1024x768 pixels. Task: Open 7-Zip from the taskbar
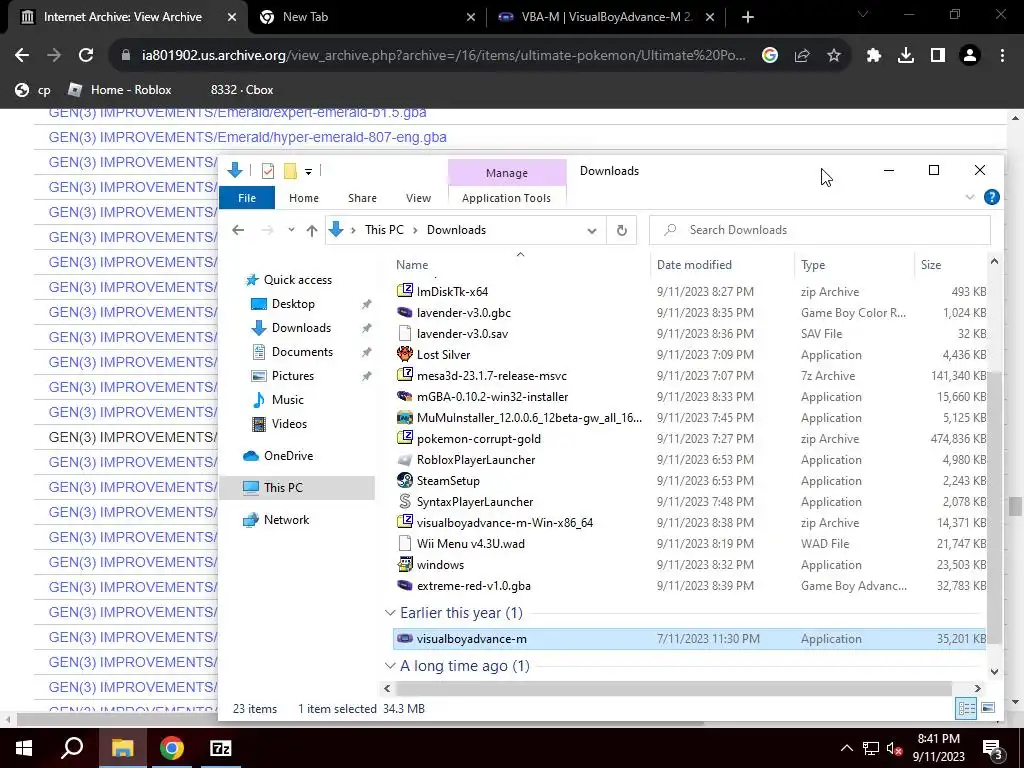(x=221, y=748)
